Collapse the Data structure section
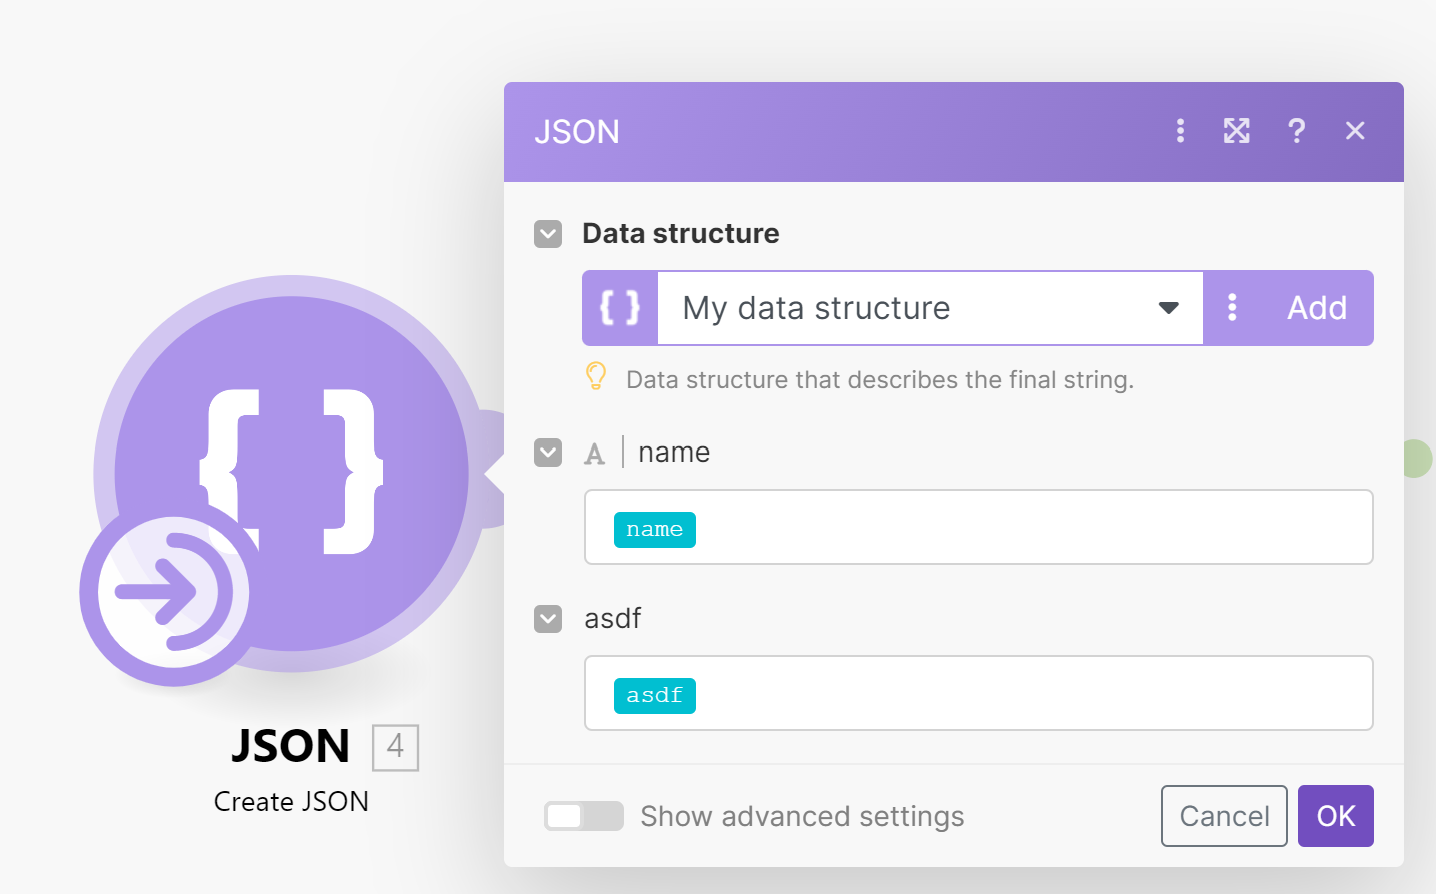 548,234
